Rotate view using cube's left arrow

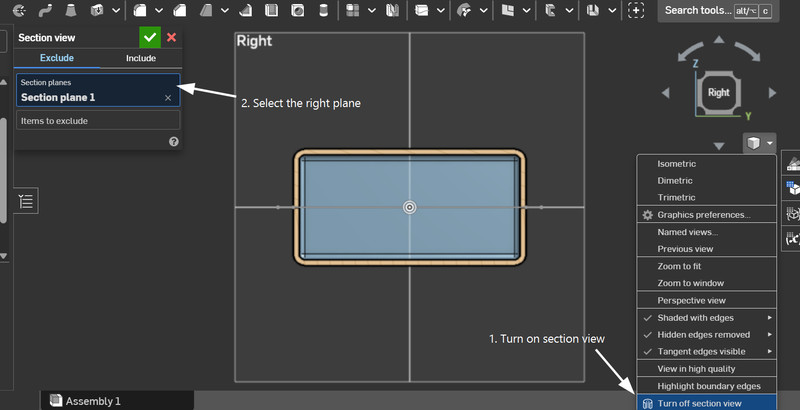tap(665, 93)
